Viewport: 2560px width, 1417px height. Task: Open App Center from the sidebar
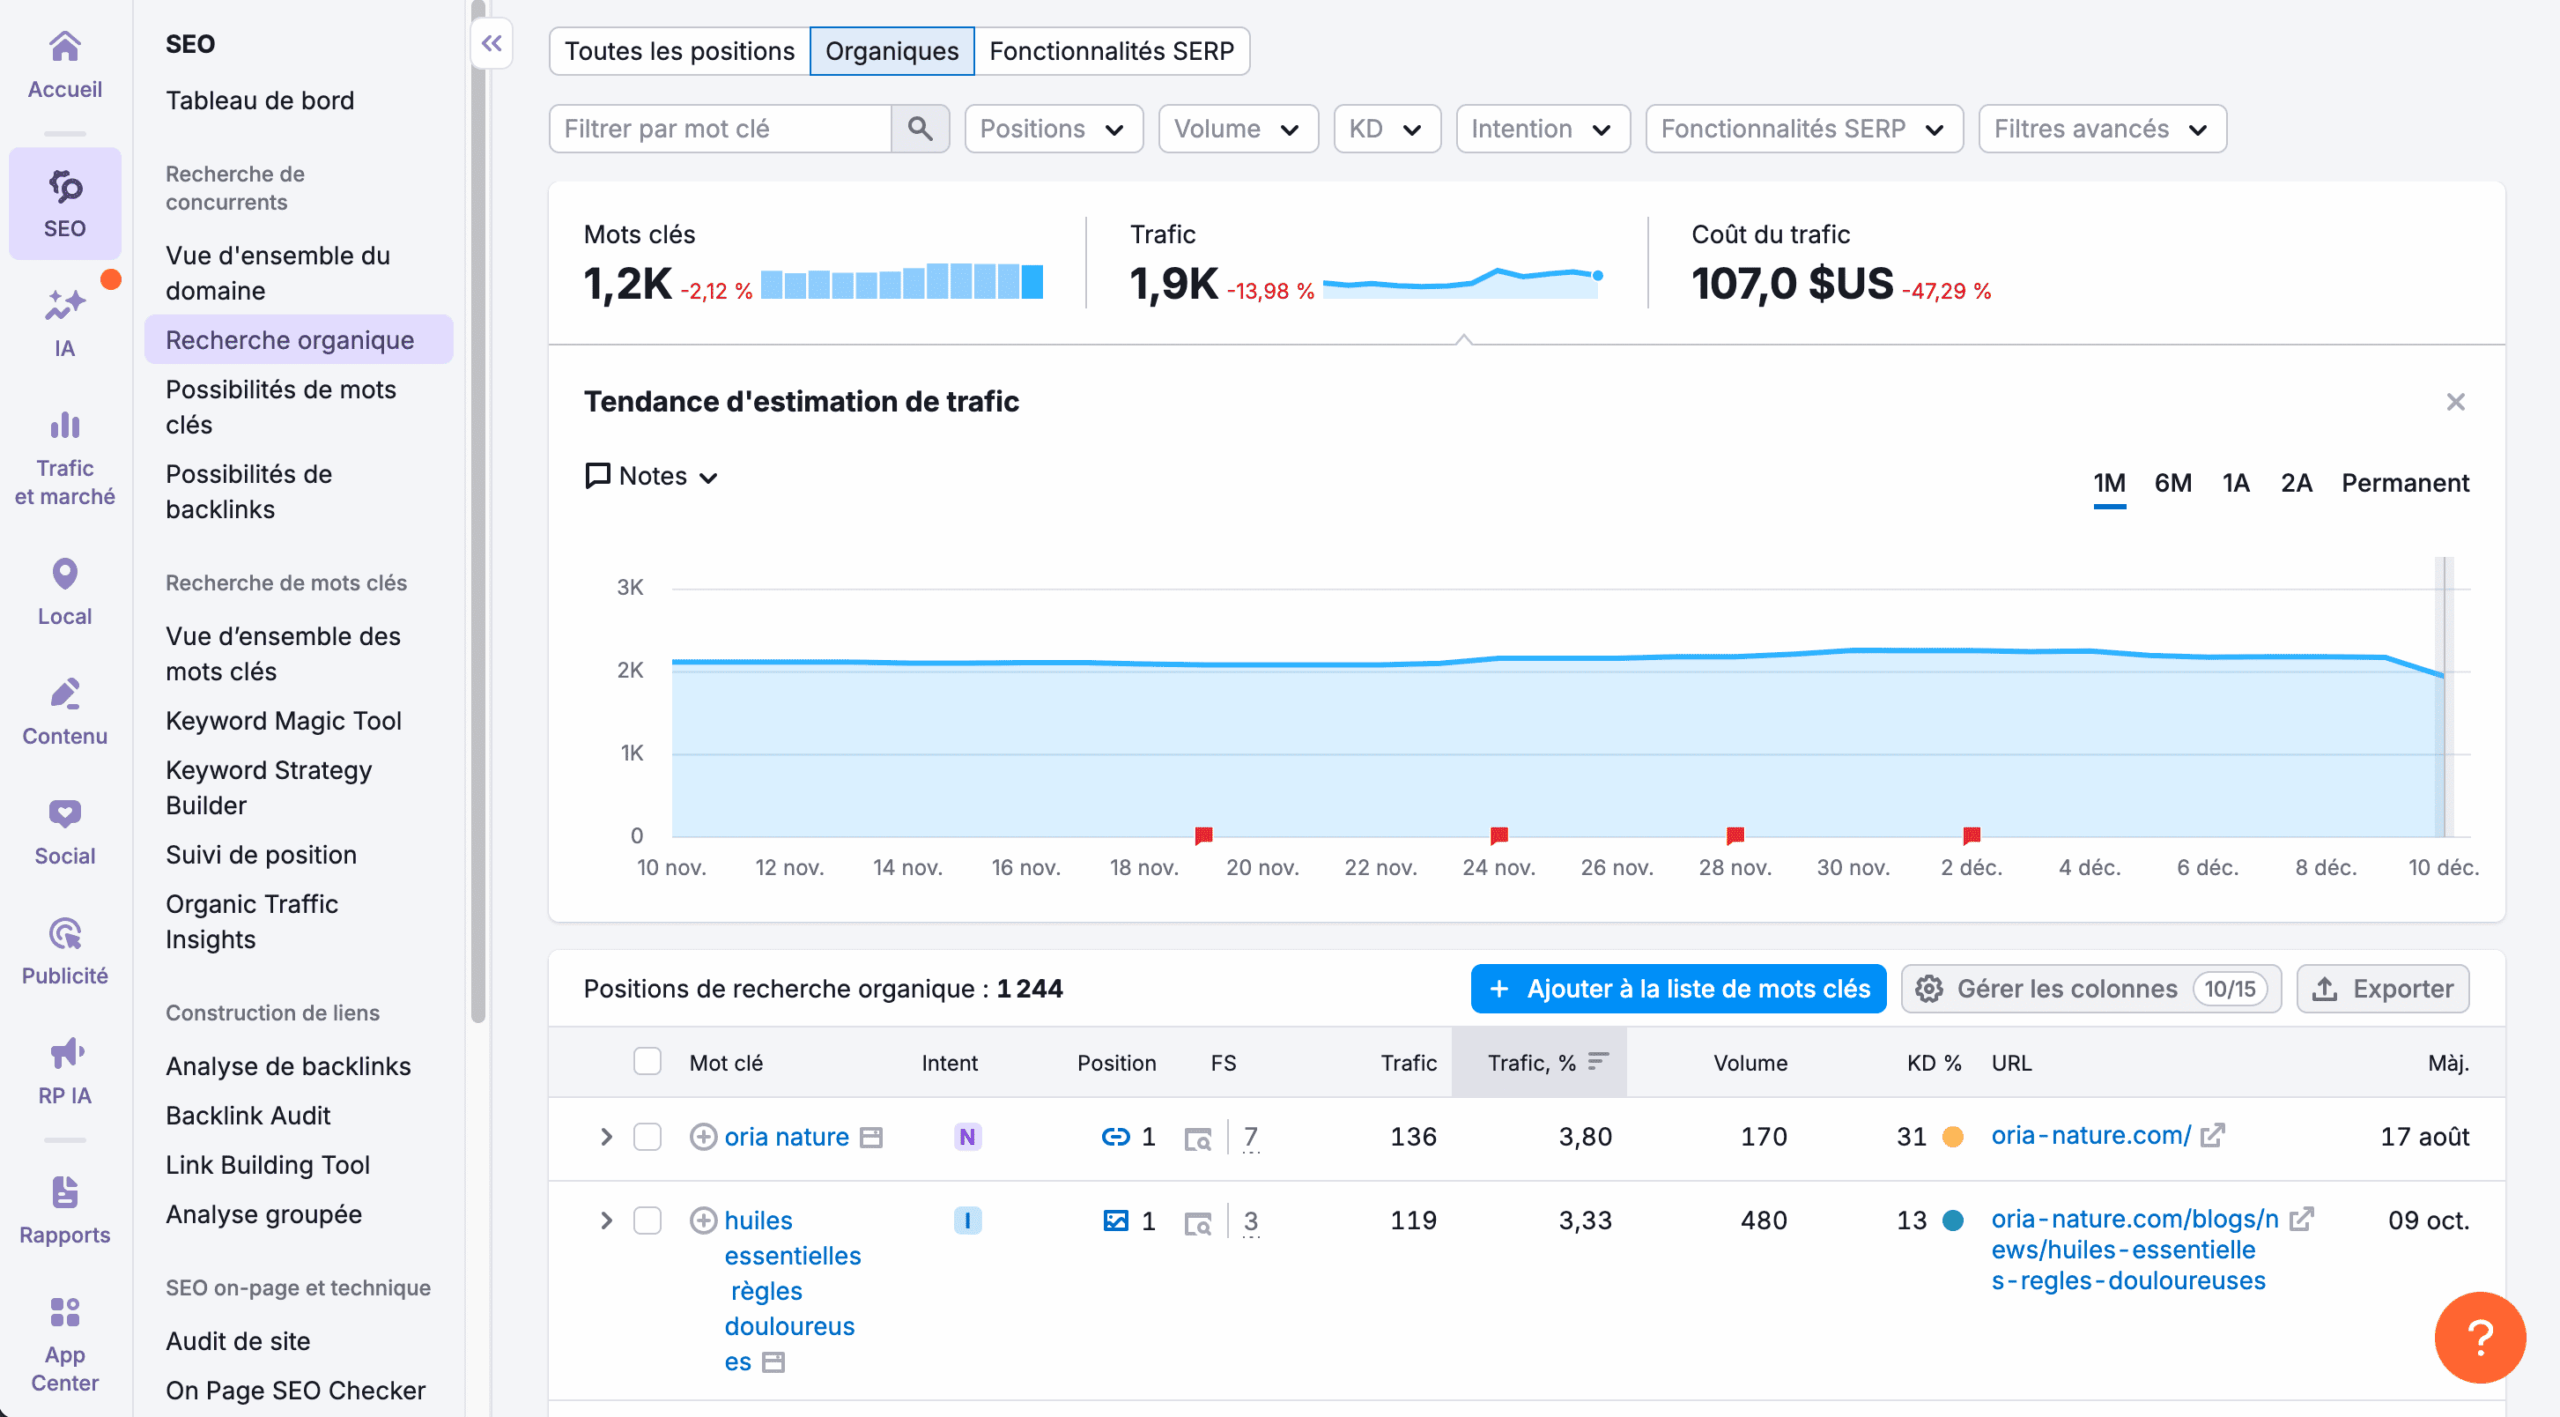[x=64, y=1340]
